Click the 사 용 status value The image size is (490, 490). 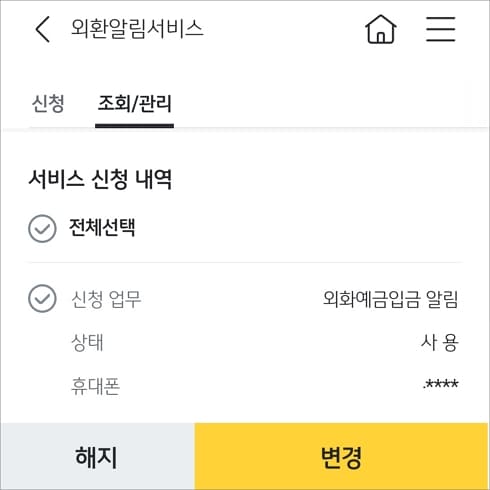click(440, 342)
